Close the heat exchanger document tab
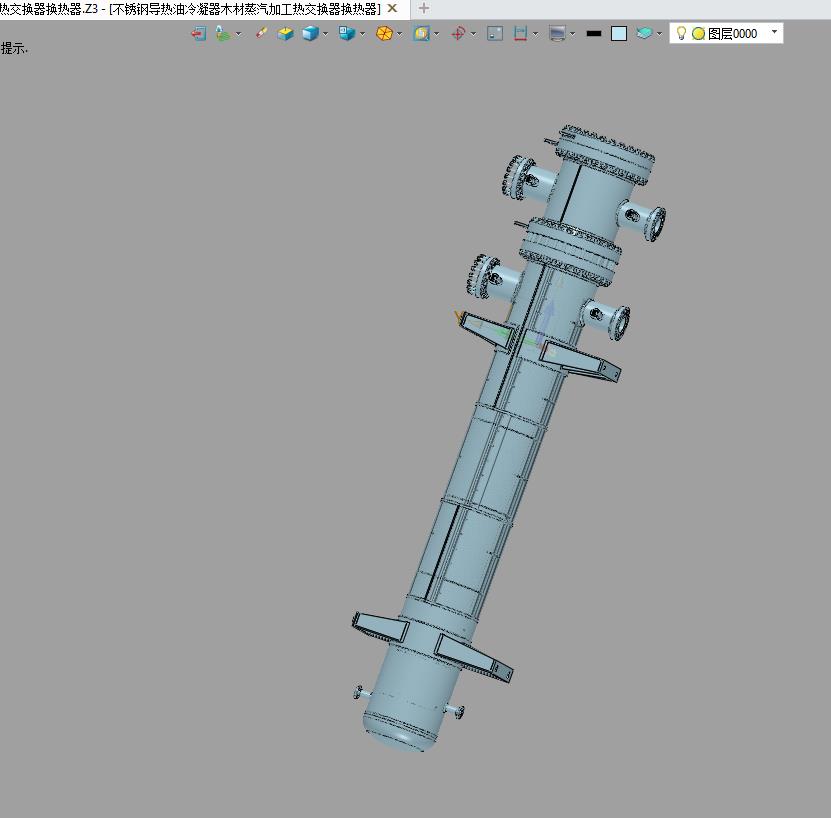831x818 pixels. pos(392,8)
